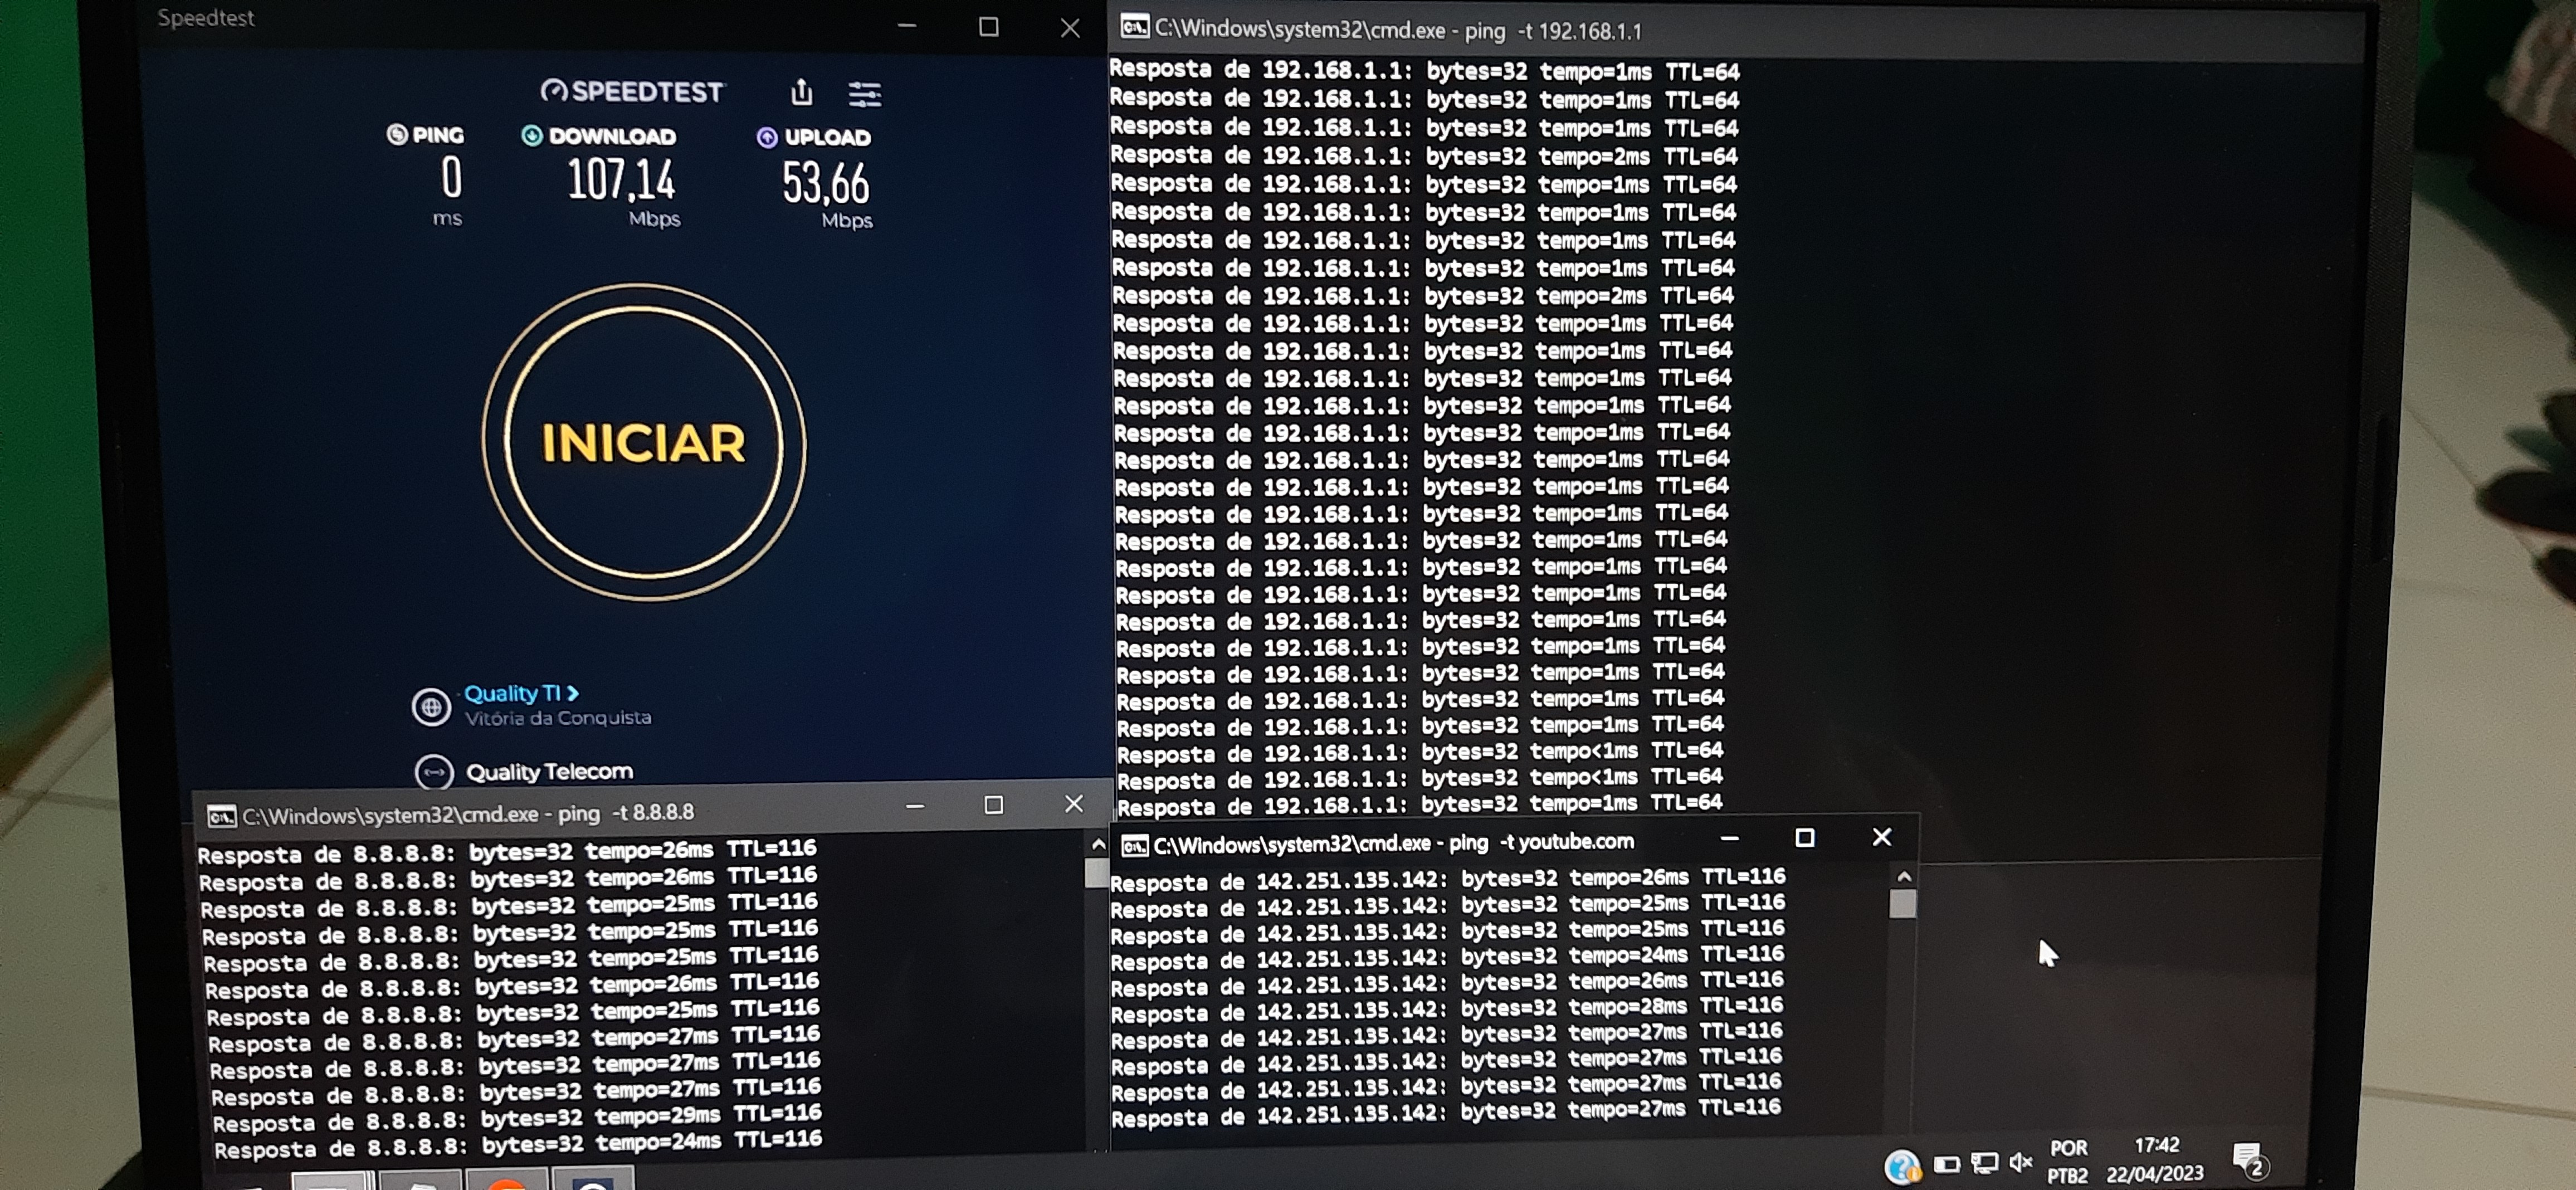The height and width of the screenshot is (1190, 2576).
Task: Toggle muted speaker icon in system tray
Action: coord(2021,1162)
